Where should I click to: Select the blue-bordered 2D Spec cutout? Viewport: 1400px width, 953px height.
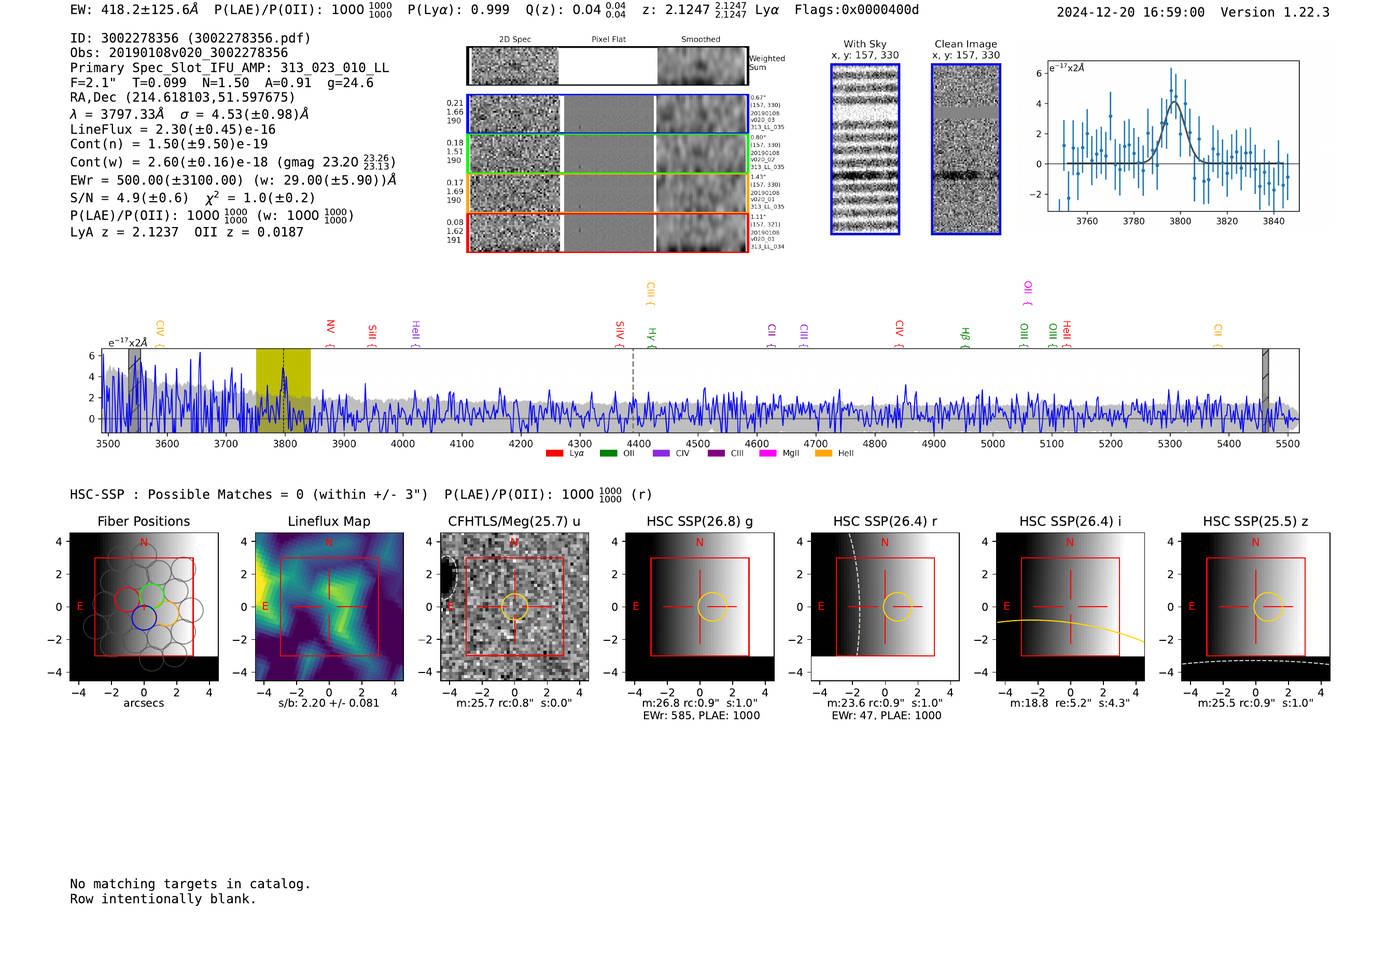click(x=515, y=114)
